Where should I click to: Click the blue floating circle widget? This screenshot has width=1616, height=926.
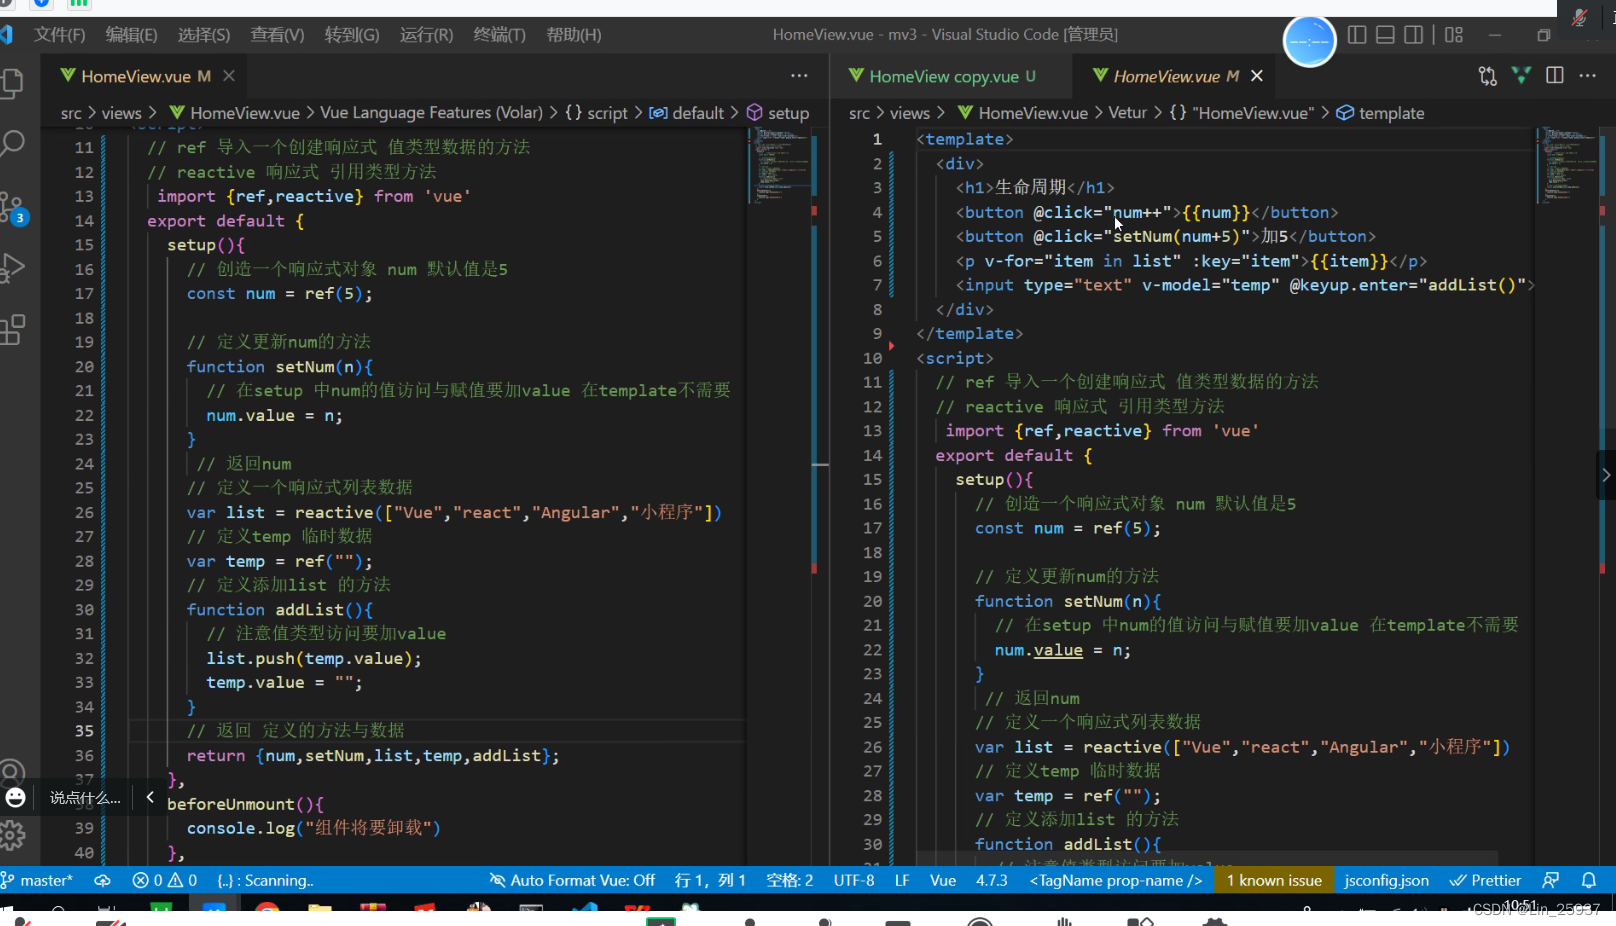(1309, 42)
